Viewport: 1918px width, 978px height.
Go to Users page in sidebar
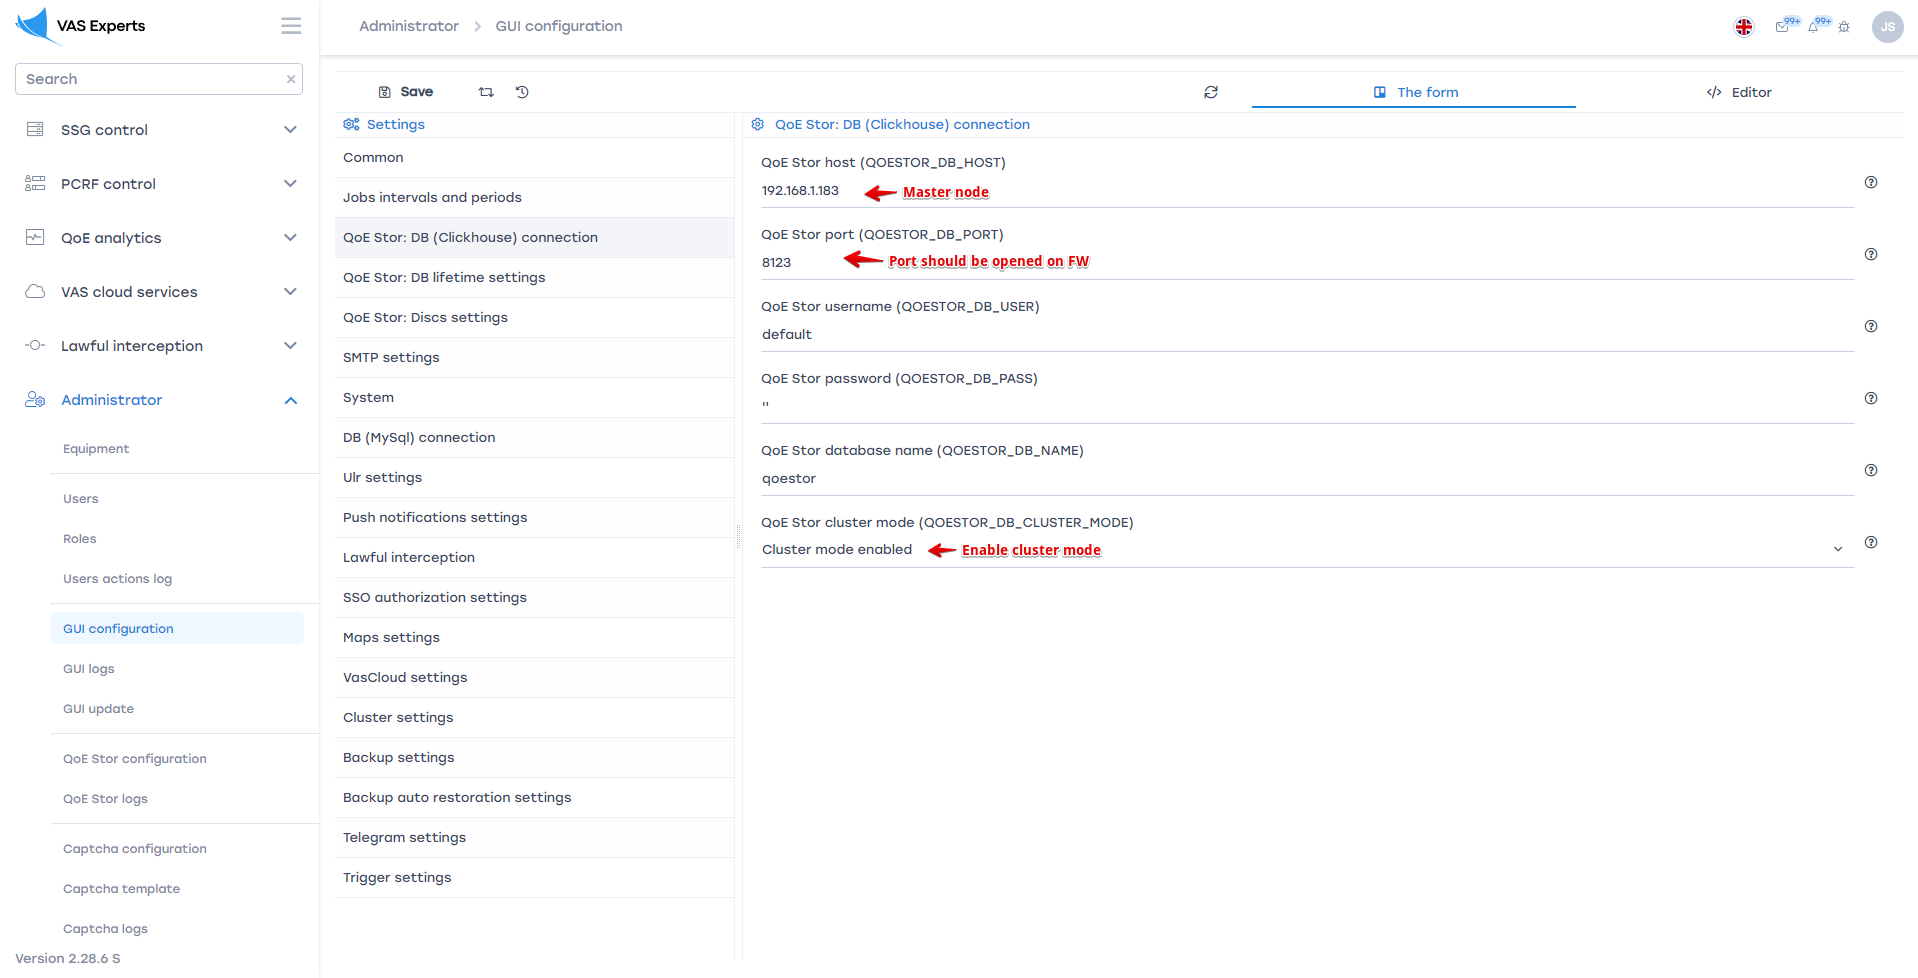coord(81,499)
